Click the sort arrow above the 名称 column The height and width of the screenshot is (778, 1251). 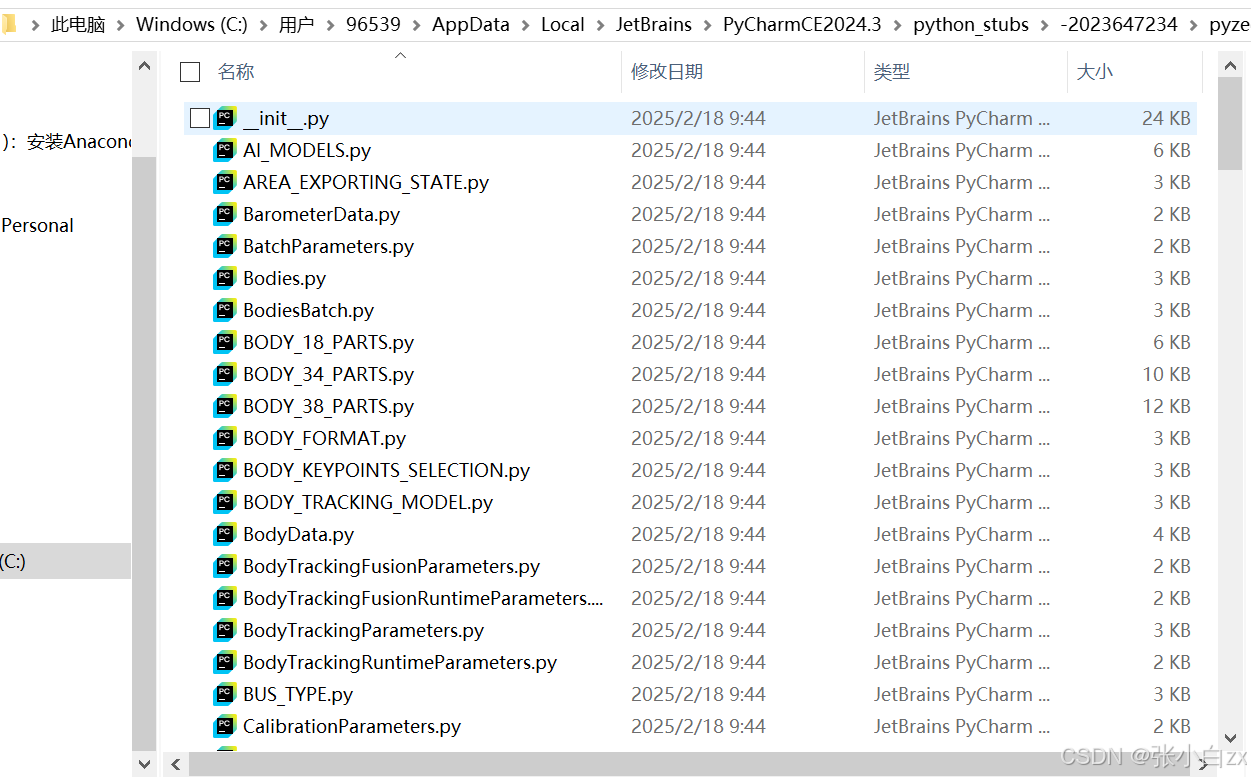[400, 56]
